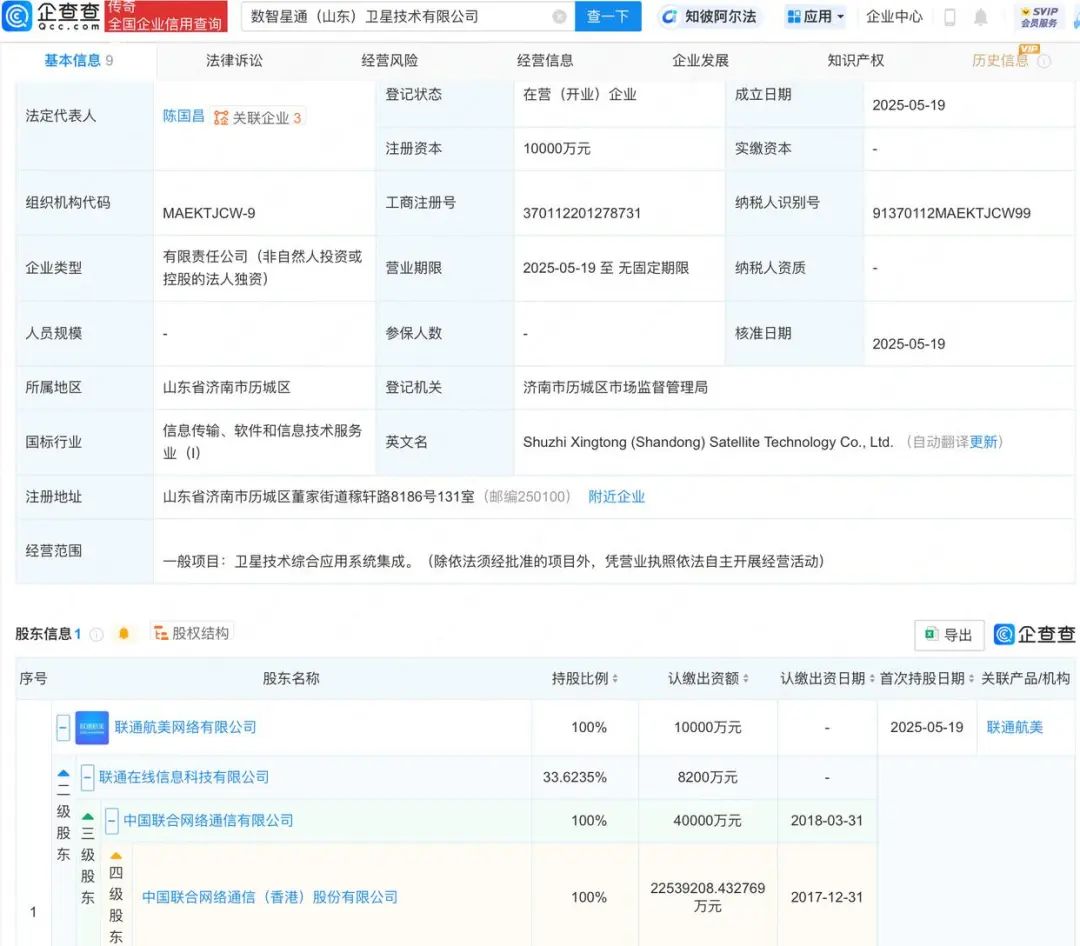The image size is (1080, 946).
Task: Click the orange bell next to 股东信息
Action: tap(123, 634)
